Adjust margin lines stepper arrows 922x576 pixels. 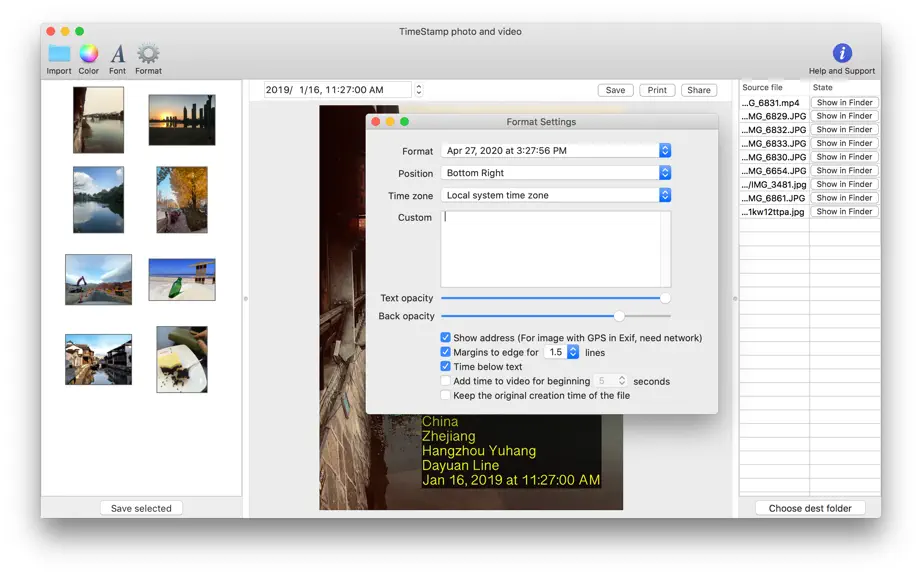[573, 352]
